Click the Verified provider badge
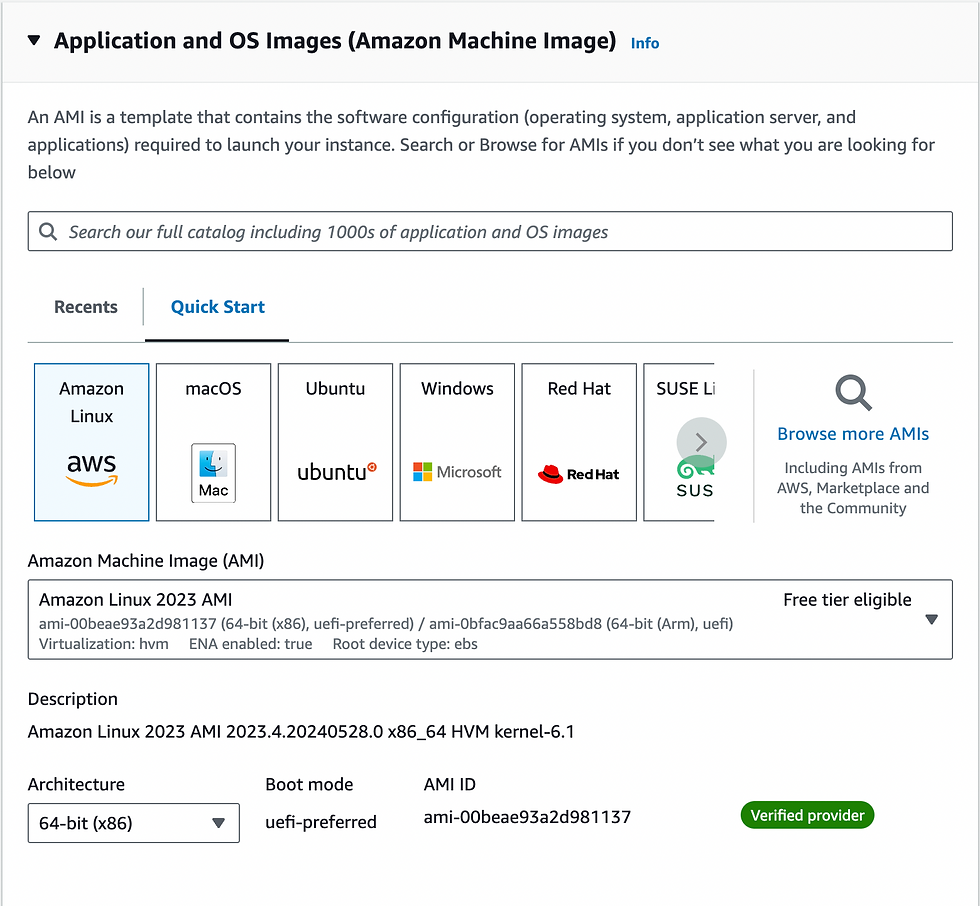 coord(807,815)
